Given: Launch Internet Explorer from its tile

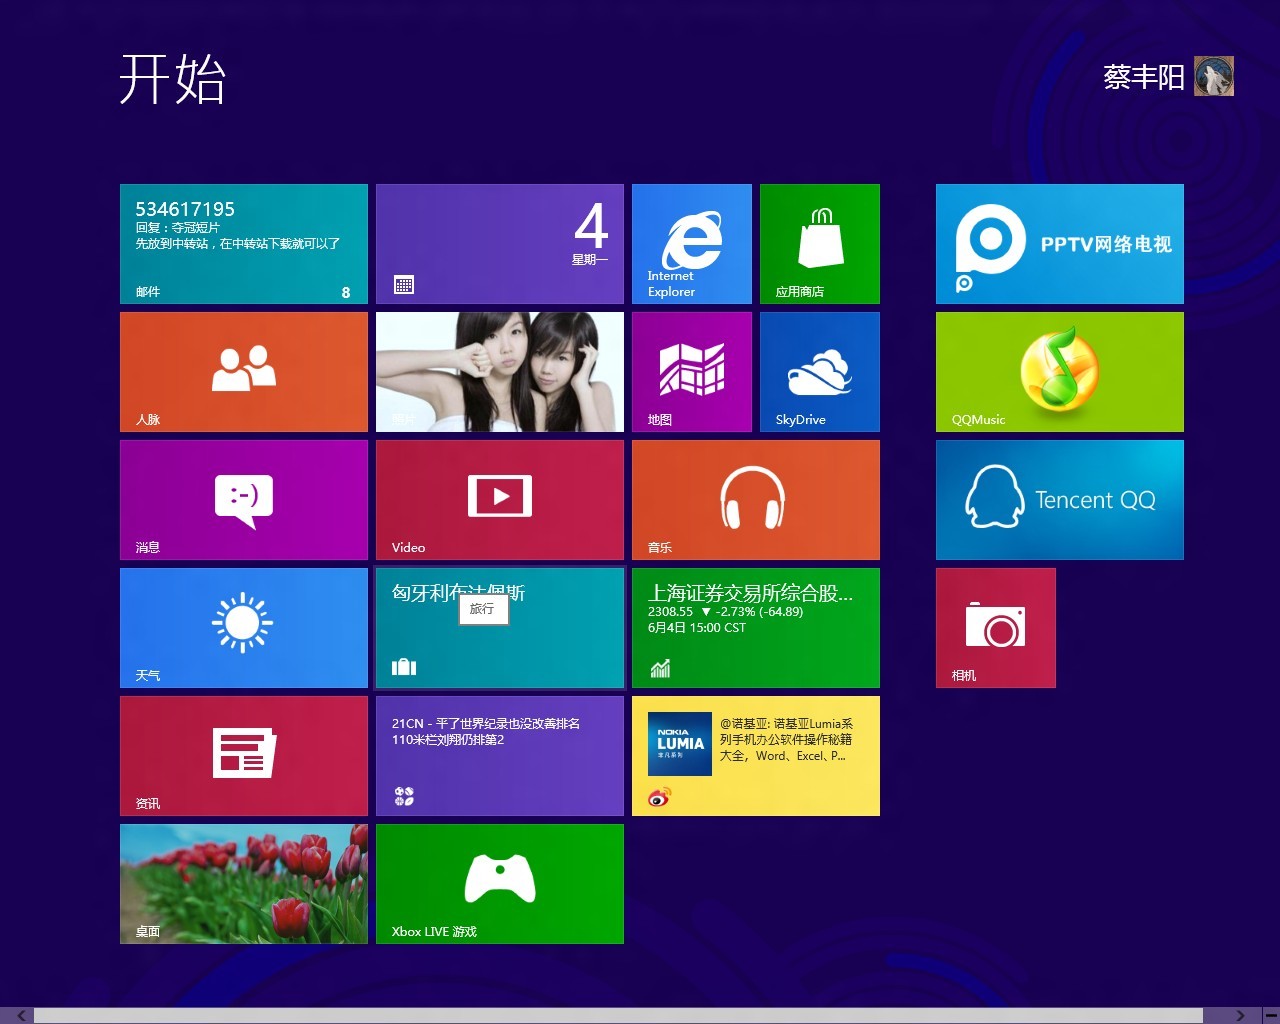Looking at the screenshot, I should (692, 244).
